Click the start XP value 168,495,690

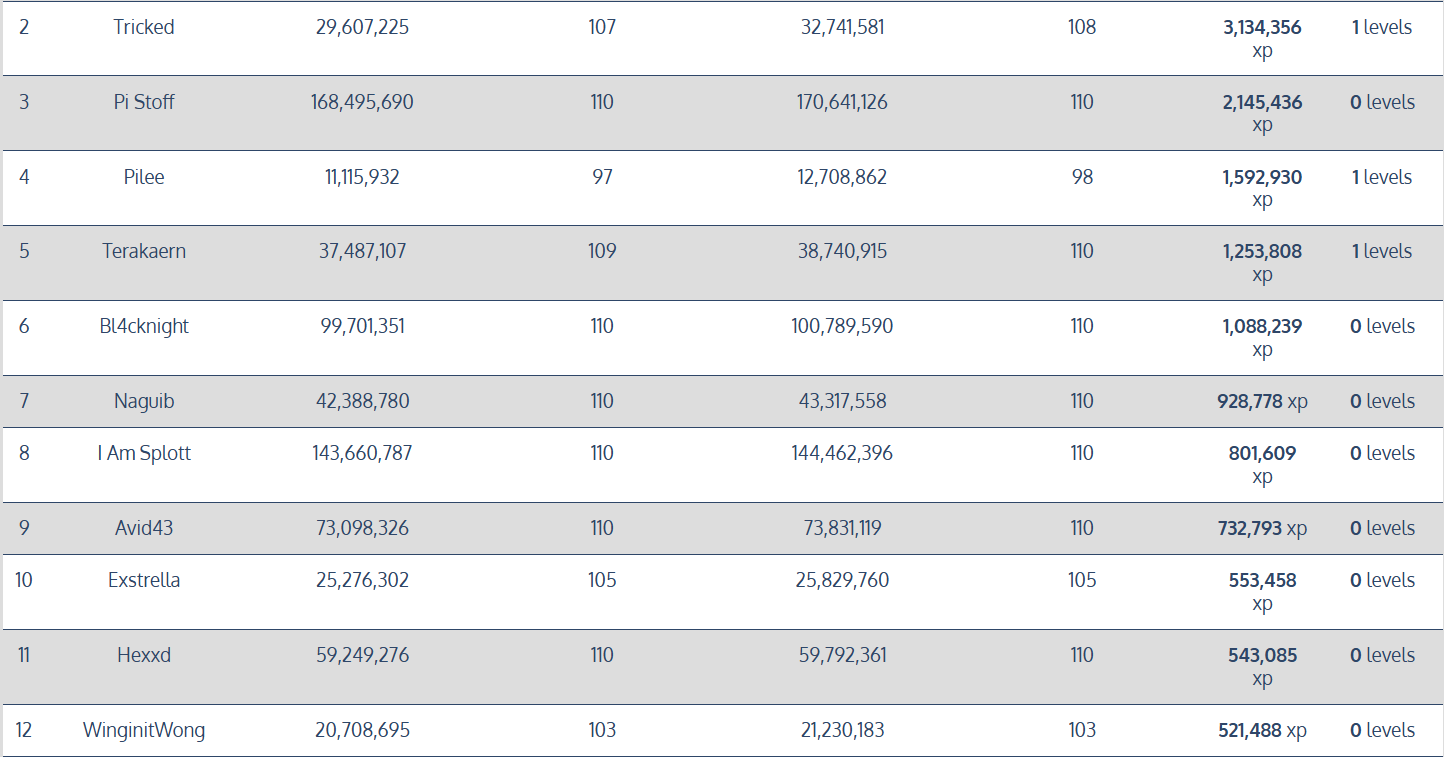(x=362, y=102)
